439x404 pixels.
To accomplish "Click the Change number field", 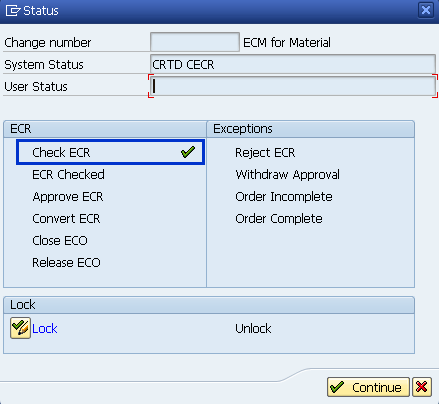I will pos(195,42).
